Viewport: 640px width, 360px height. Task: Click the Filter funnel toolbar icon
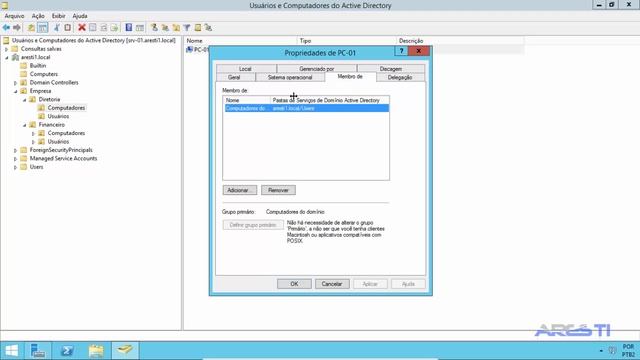coord(187,28)
